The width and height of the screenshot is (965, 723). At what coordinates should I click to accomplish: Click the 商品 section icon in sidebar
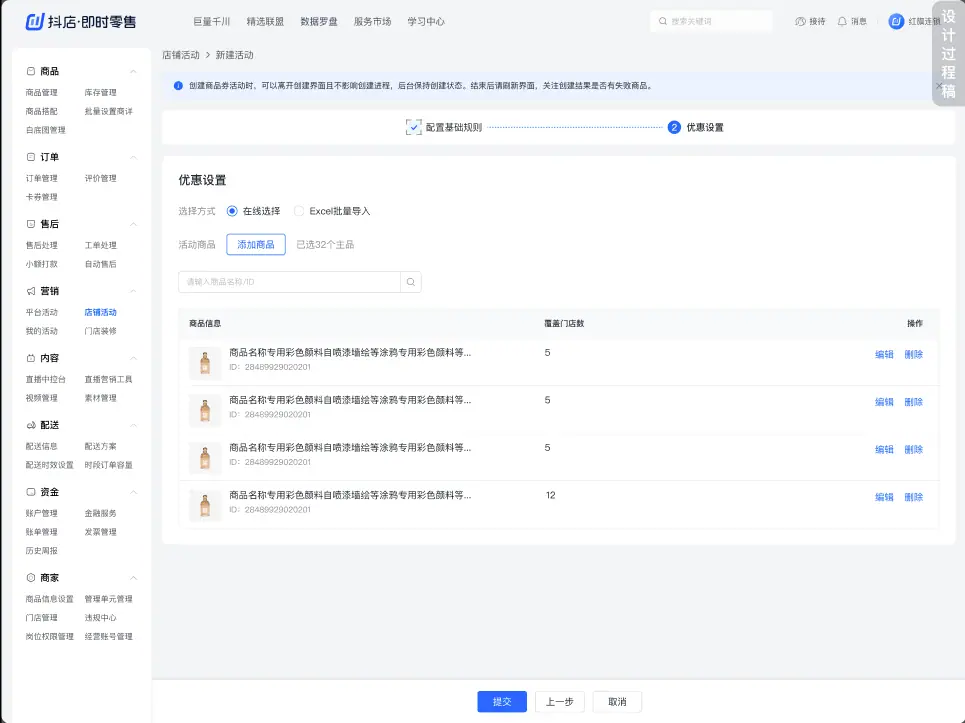click(x=31, y=71)
